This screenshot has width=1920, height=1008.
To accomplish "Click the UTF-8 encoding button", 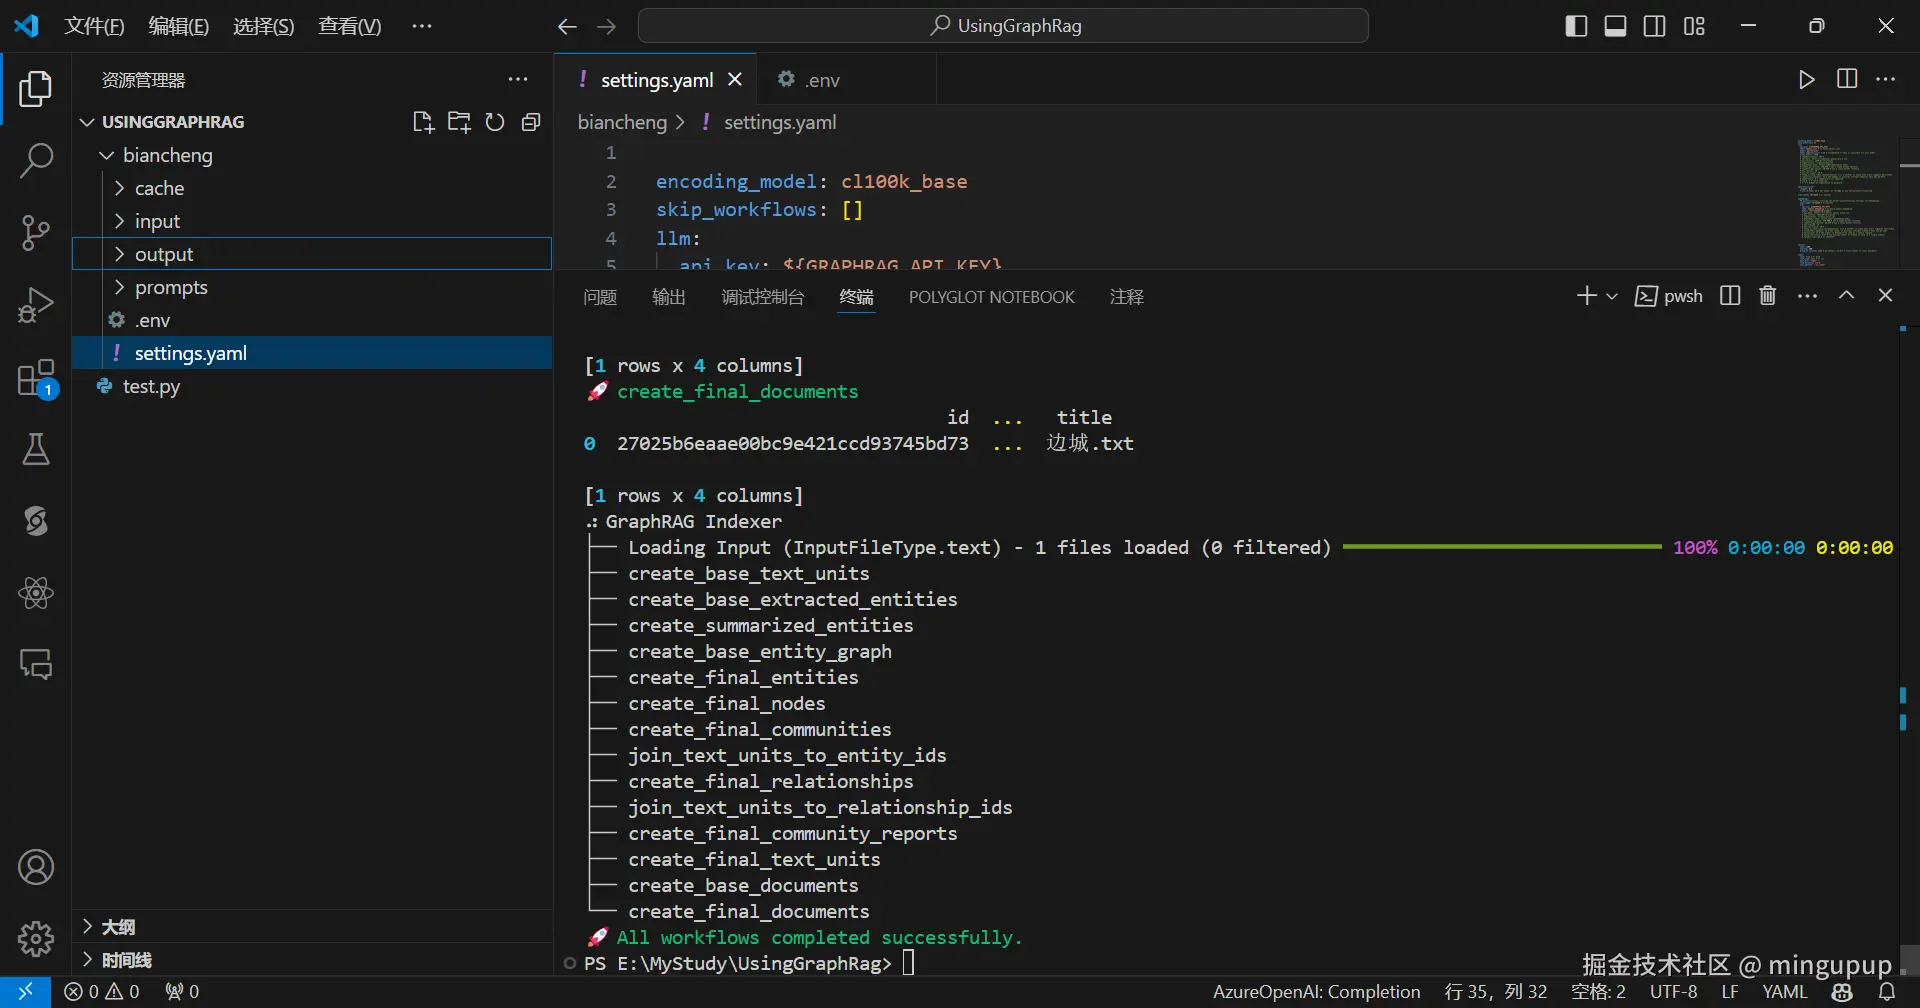I will click(x=1673, y=992).
